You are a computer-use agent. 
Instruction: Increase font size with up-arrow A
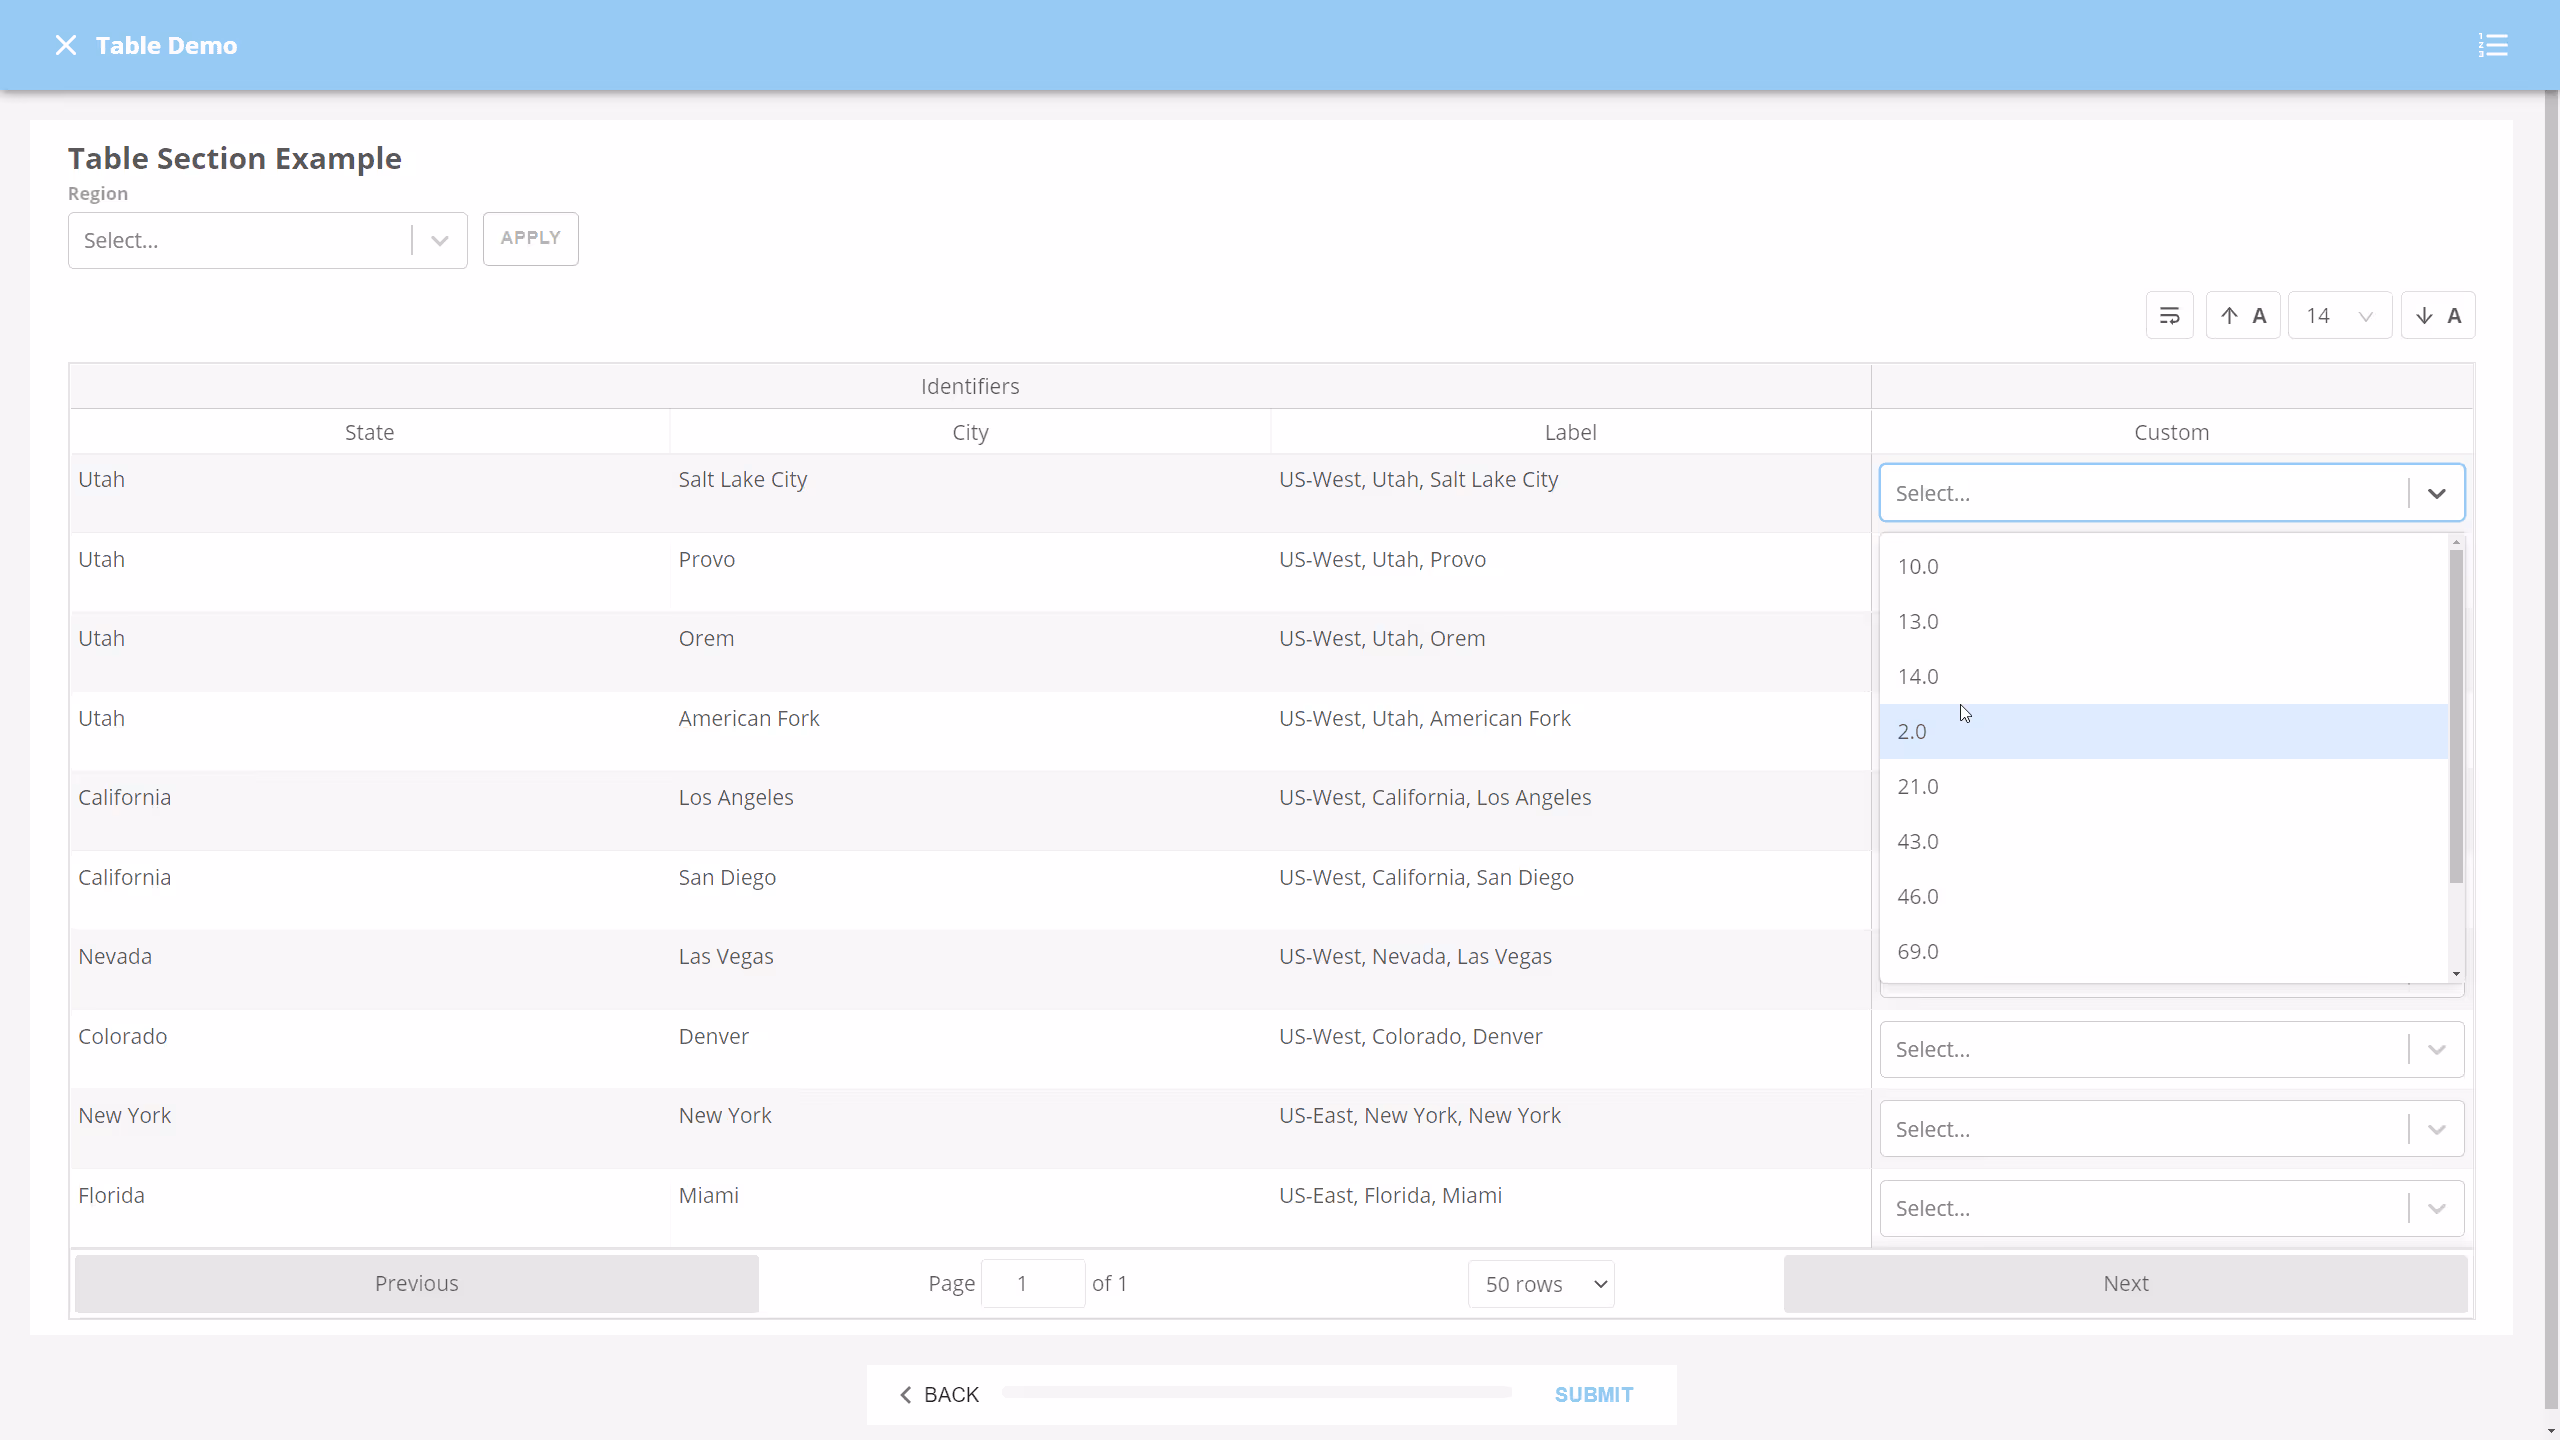pos(2243,316)
